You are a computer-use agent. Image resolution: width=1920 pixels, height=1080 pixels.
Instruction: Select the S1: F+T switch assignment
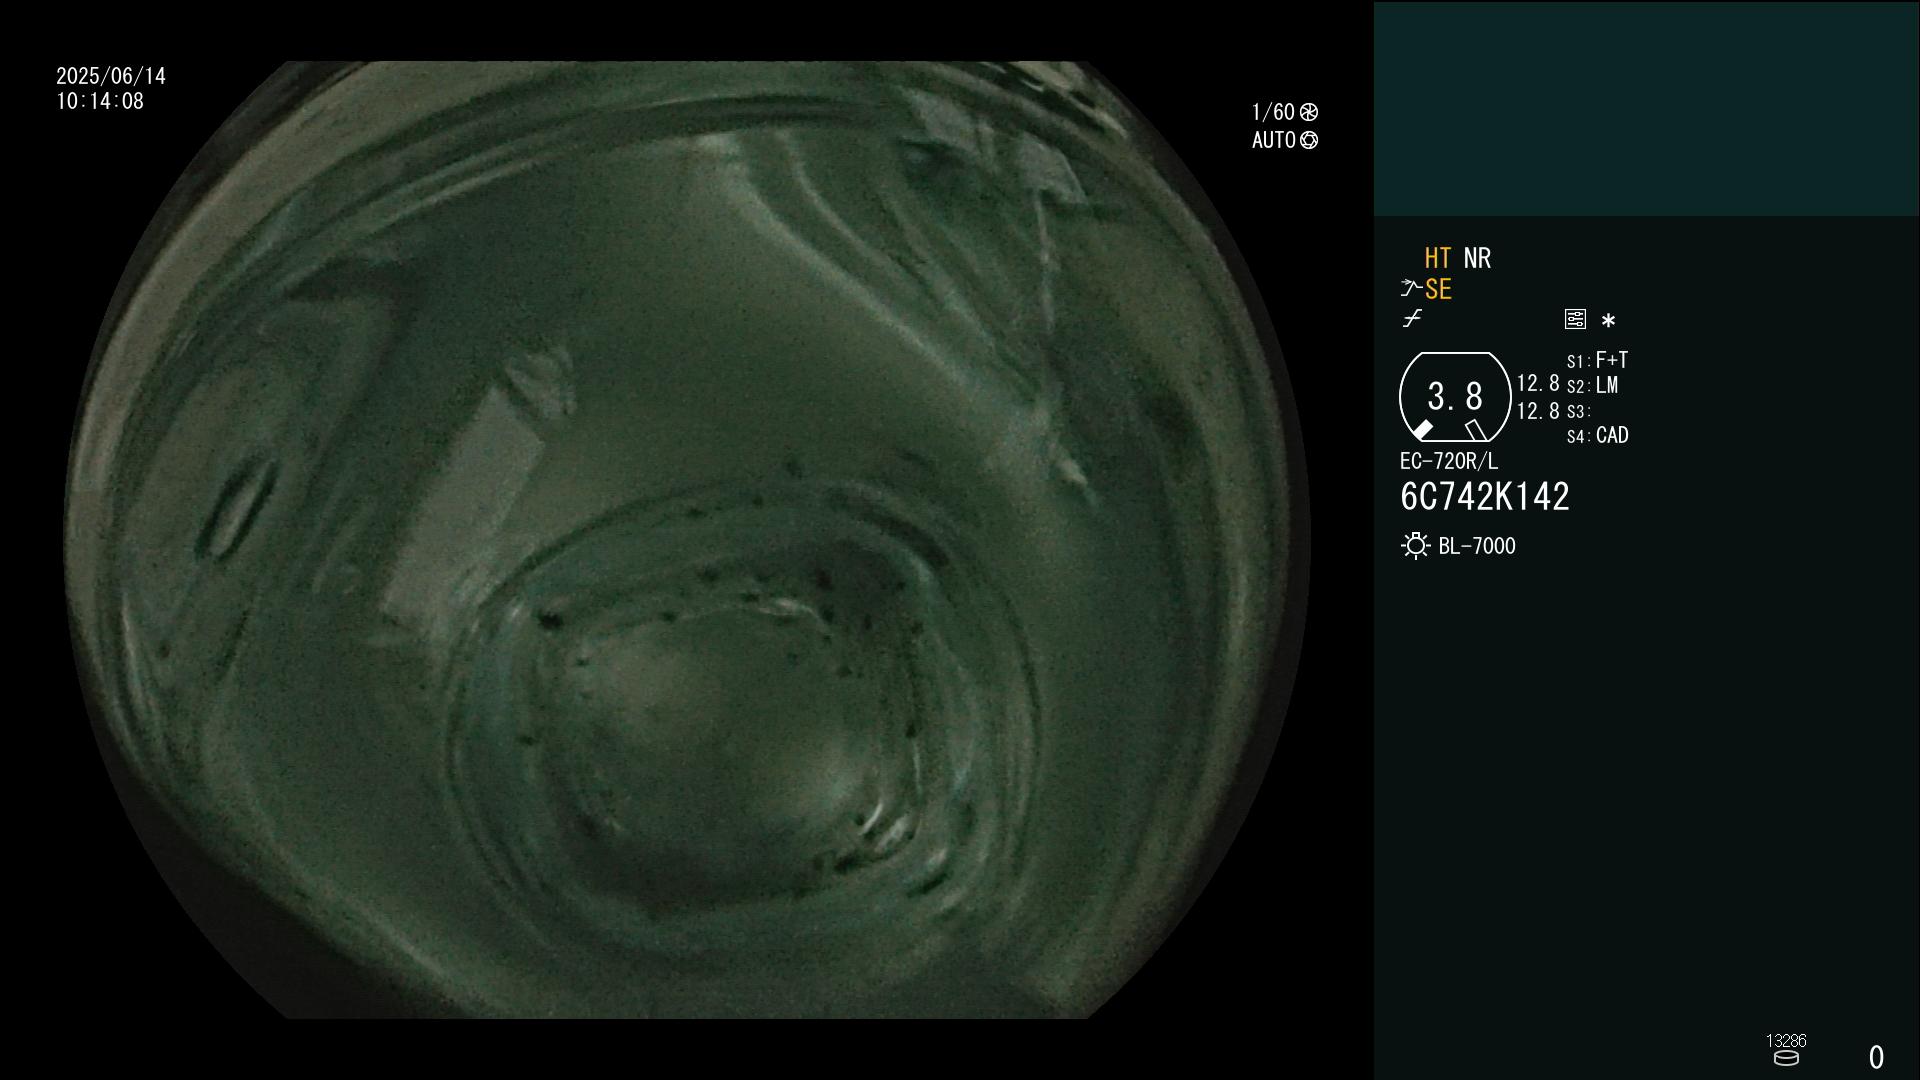[x=1598, y=360]
